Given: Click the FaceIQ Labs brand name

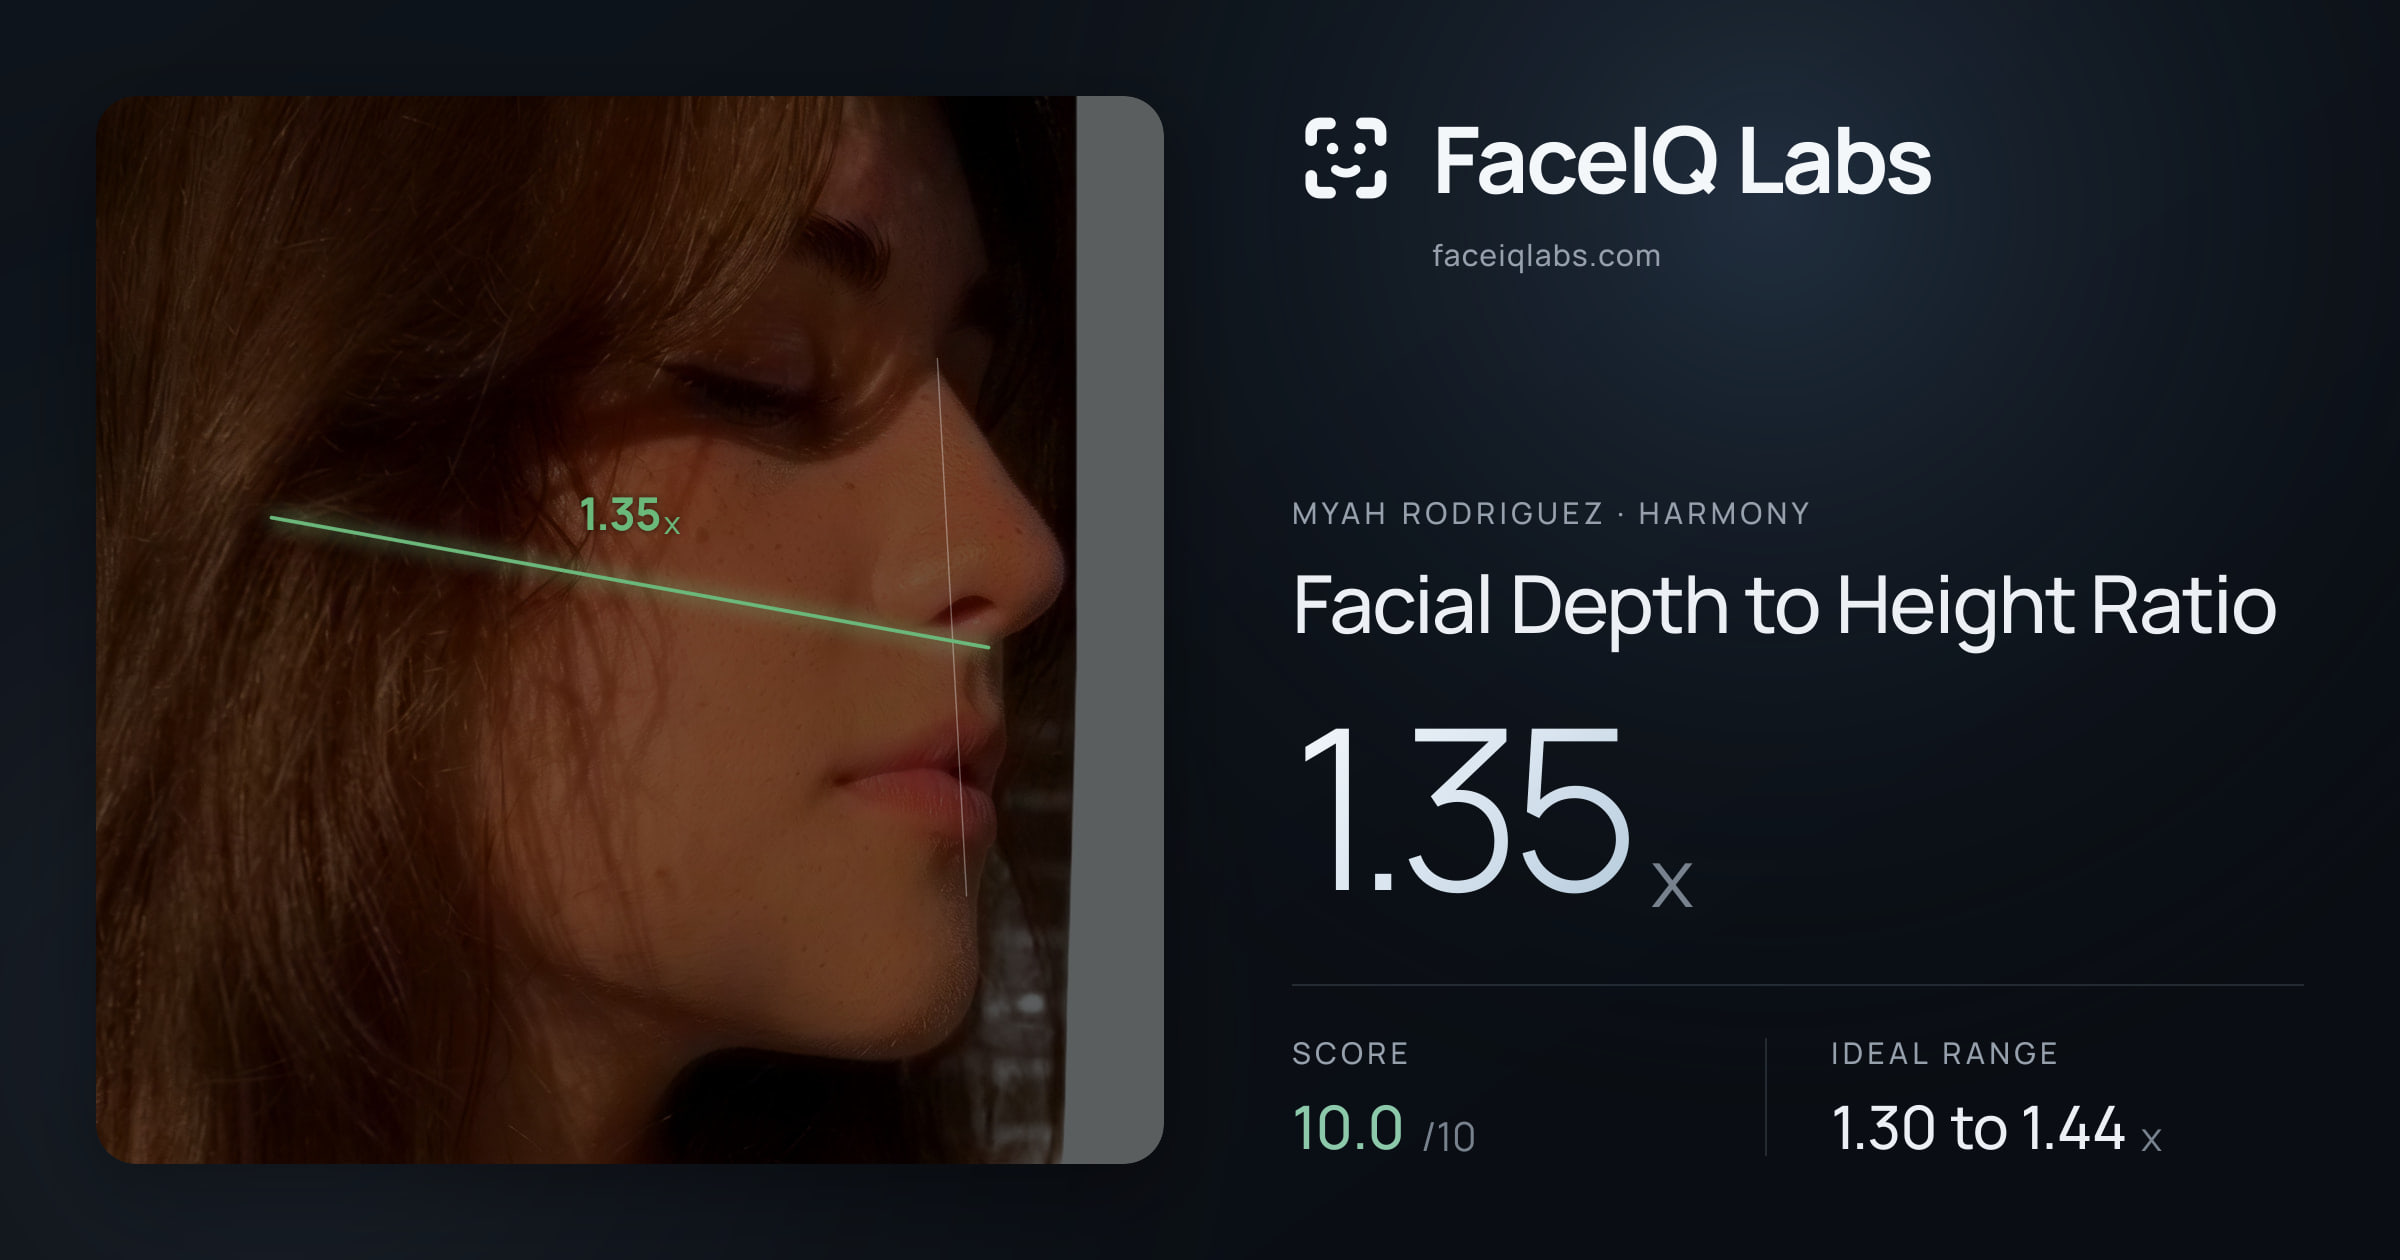Looking at the screenshot, I should pyautogui.click(x=1682, y=160).
